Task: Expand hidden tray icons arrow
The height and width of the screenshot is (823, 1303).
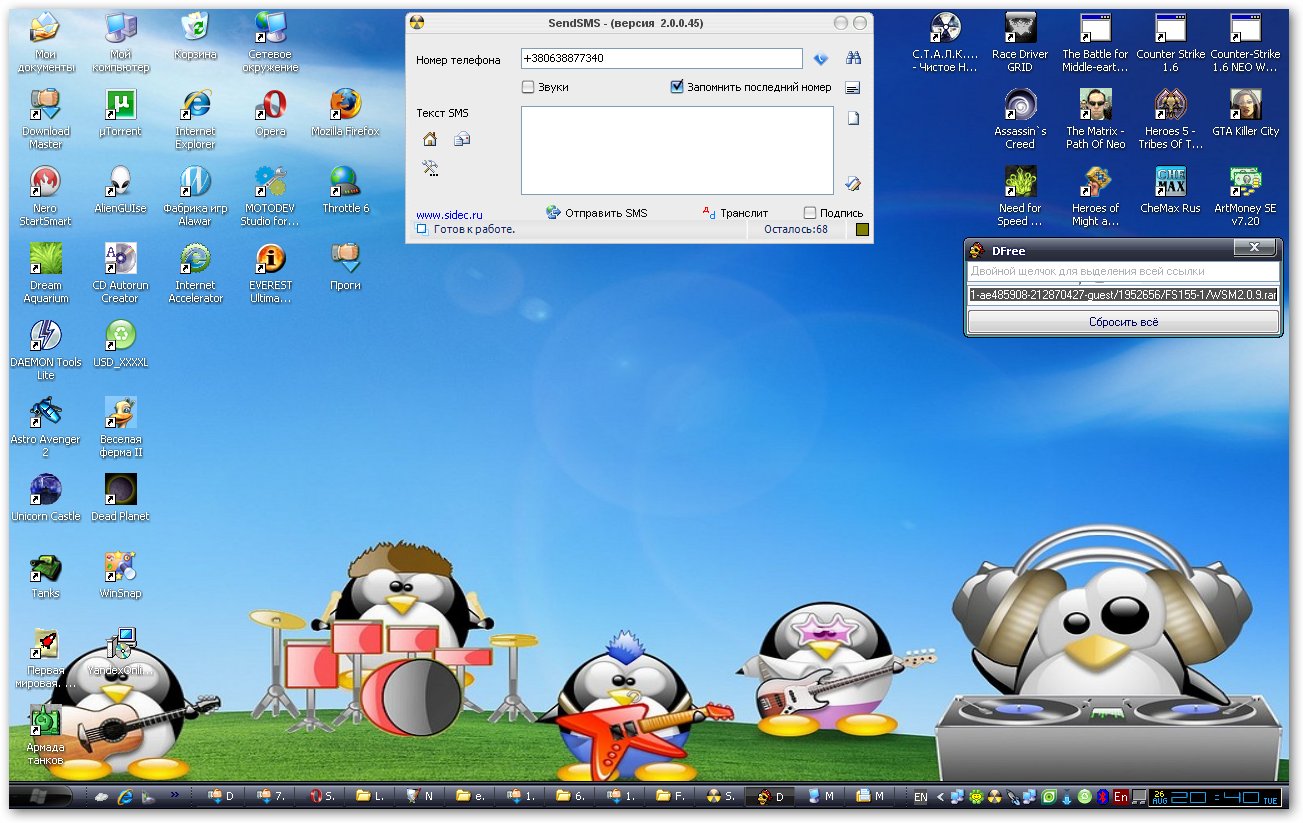Action: 940,797
